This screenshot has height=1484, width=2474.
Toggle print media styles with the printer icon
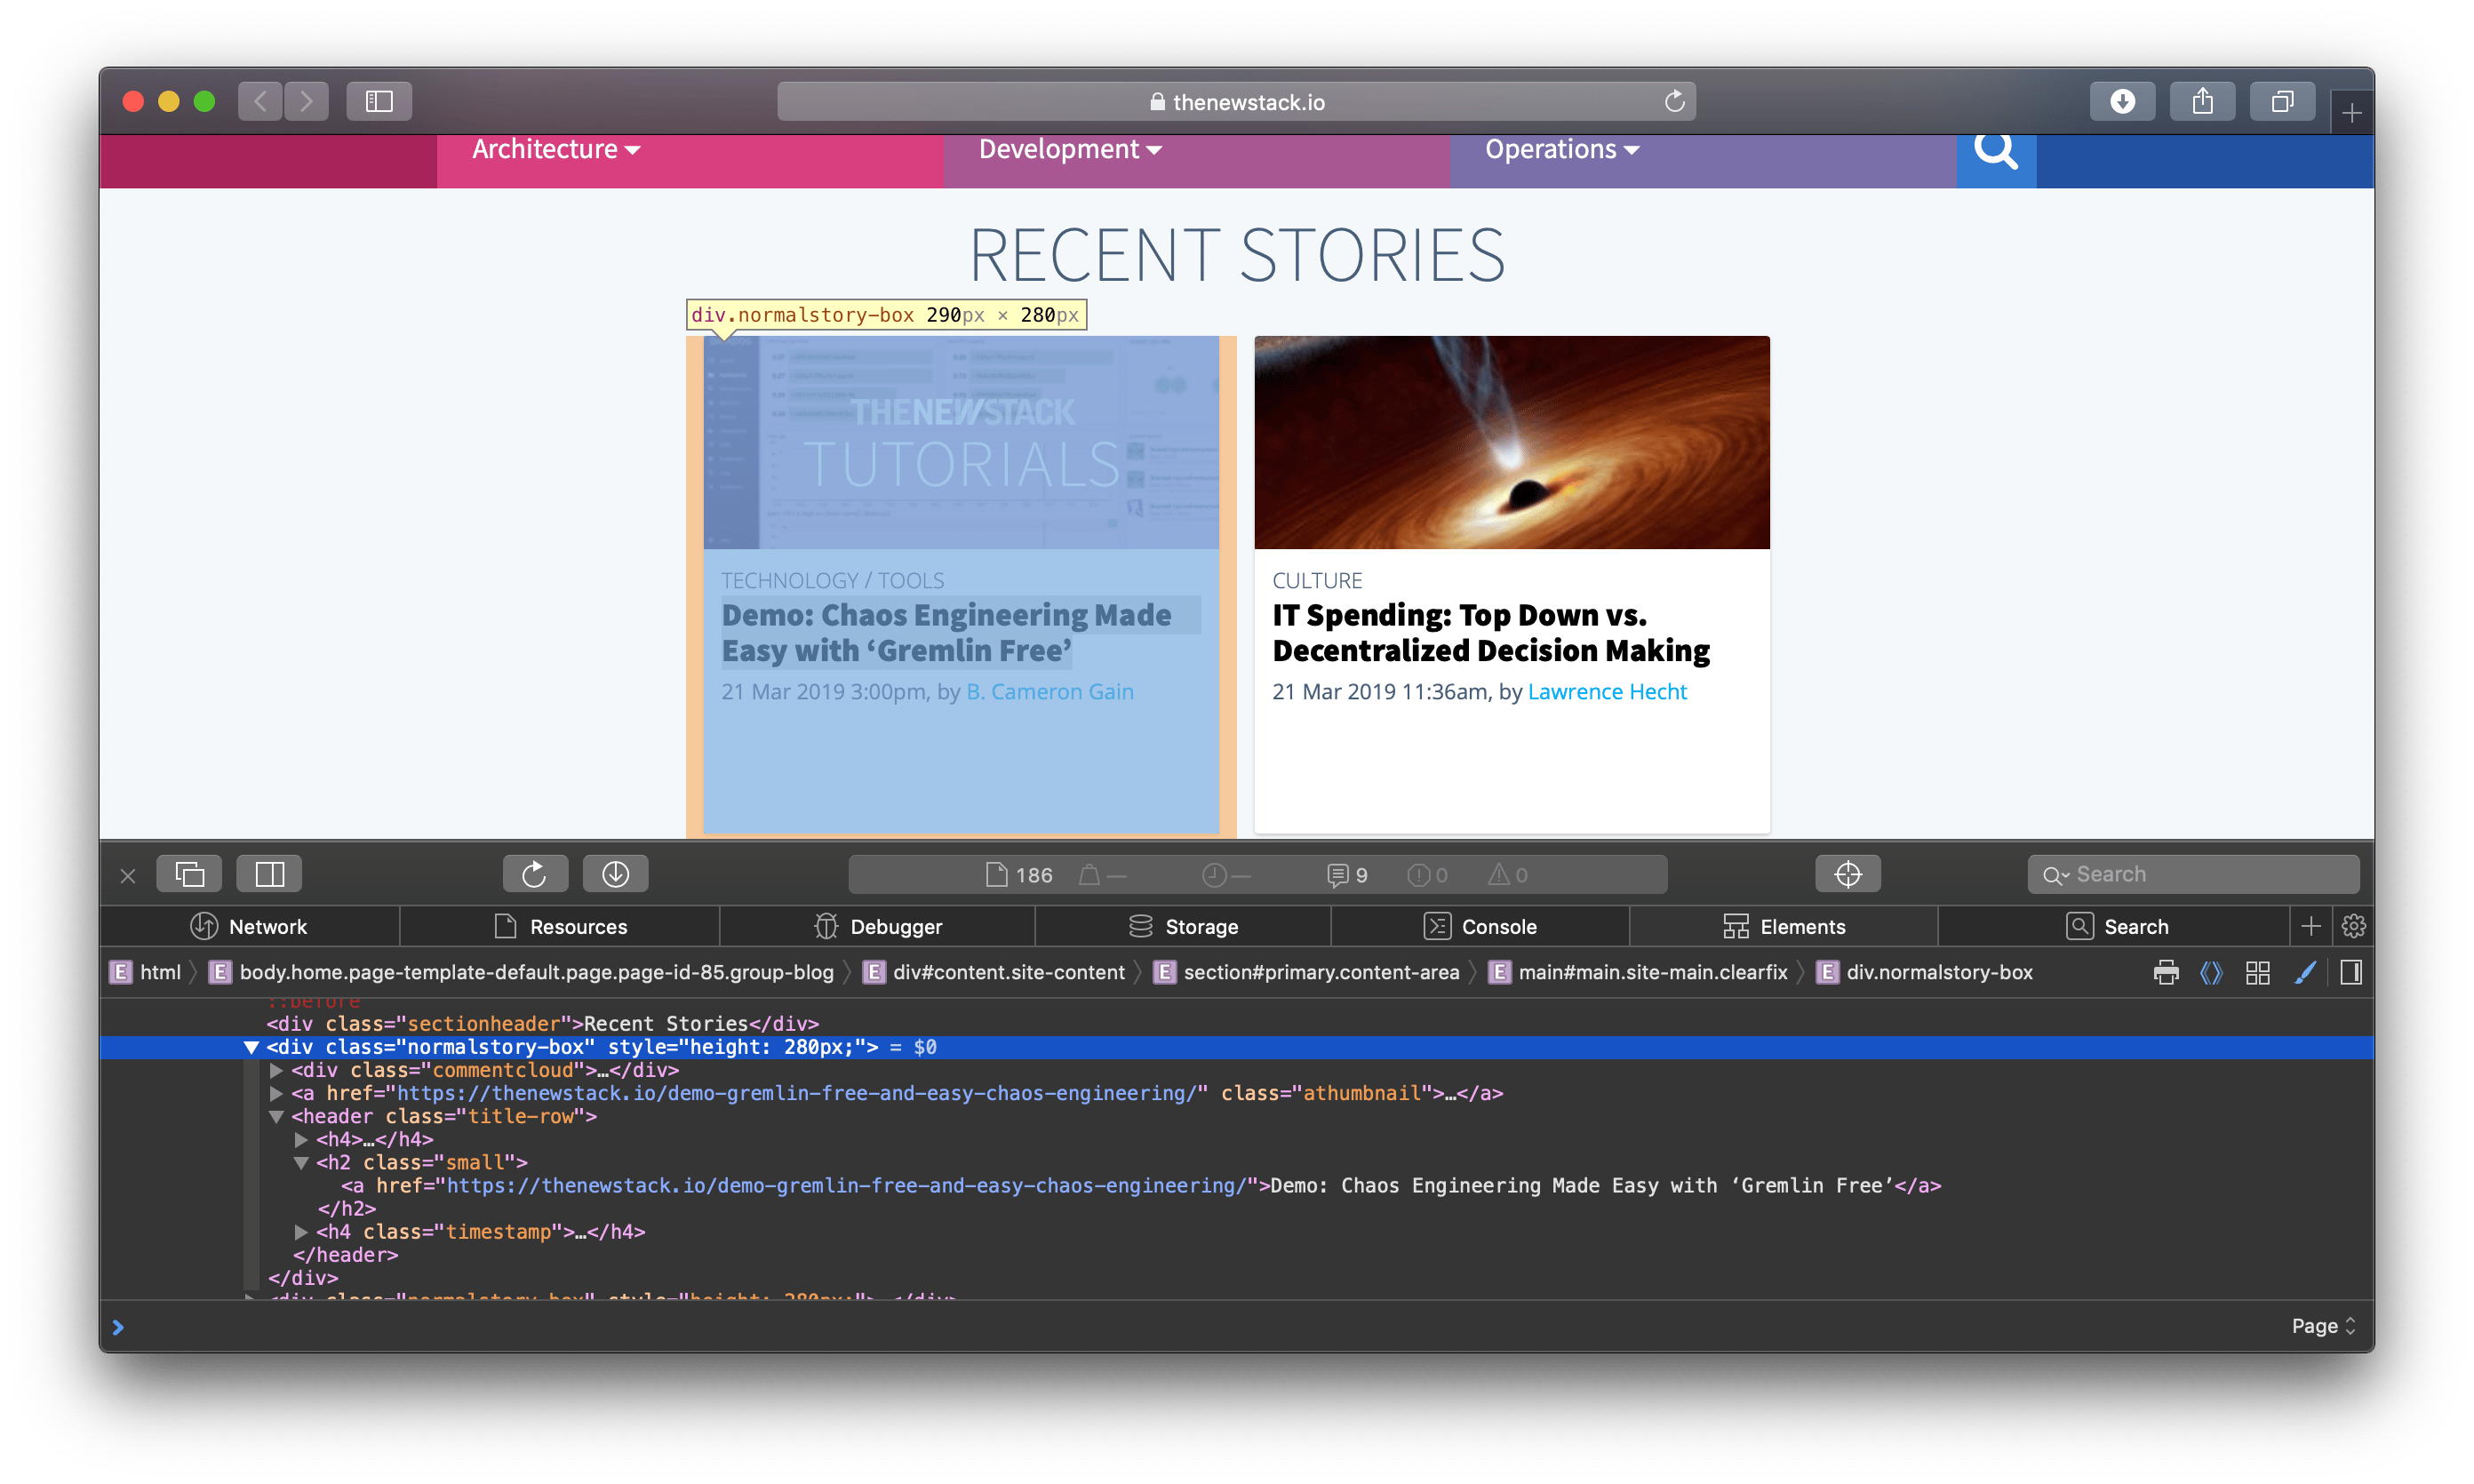[2166, 972]
